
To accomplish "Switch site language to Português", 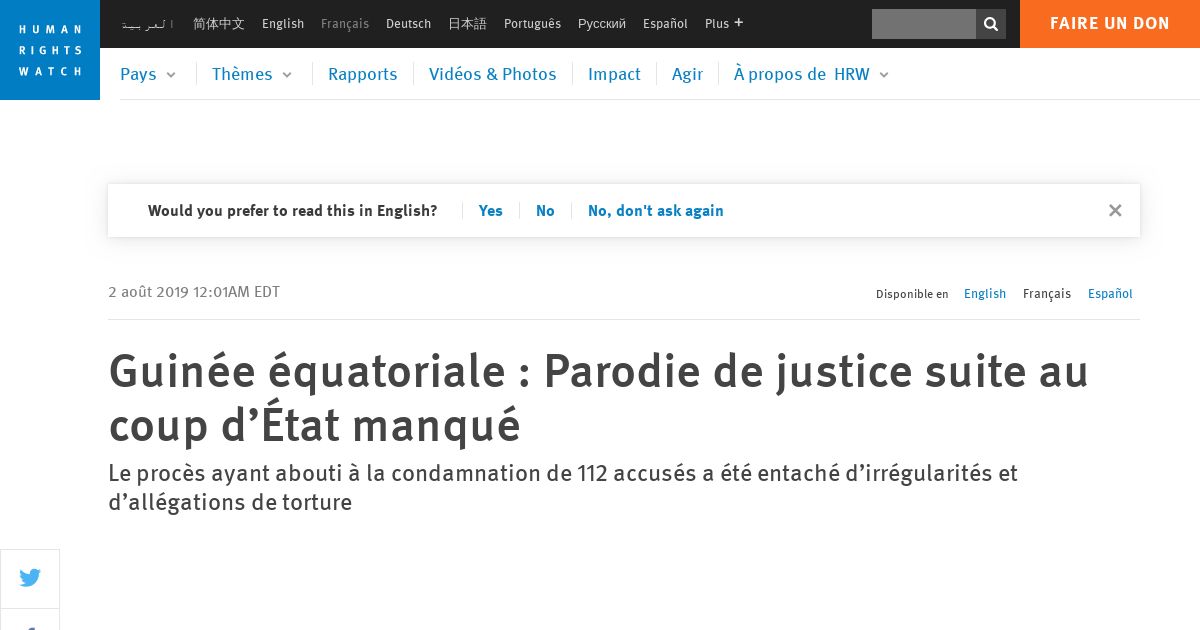I will (532, 24).
